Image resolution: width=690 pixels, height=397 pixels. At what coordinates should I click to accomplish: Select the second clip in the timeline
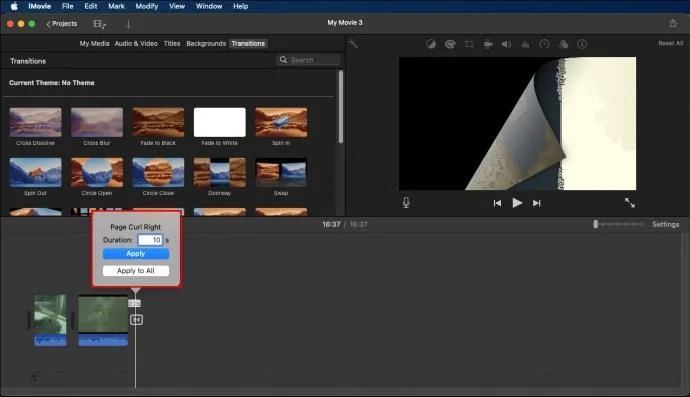103,320
